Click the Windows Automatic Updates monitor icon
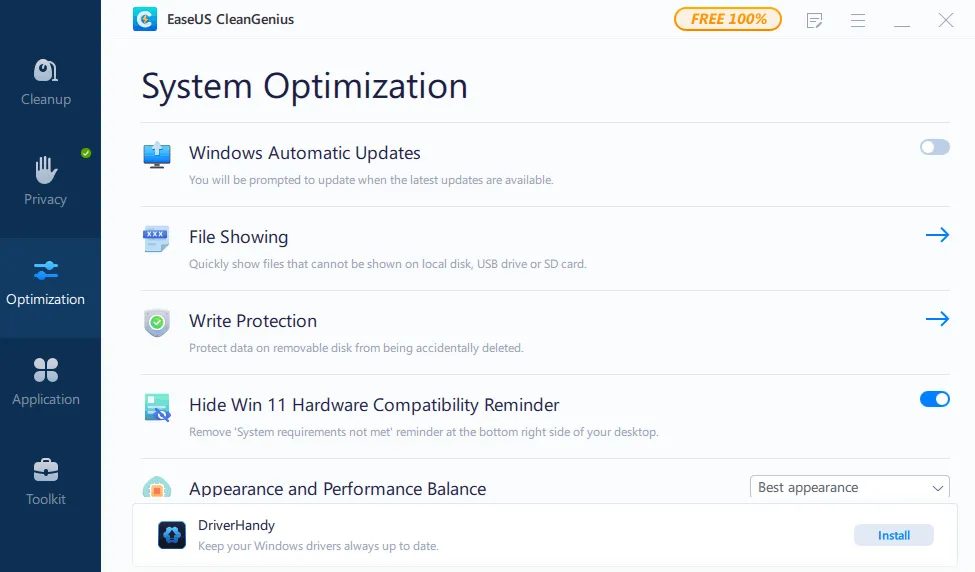The image size is (975, 572). [x=157, y=155]
